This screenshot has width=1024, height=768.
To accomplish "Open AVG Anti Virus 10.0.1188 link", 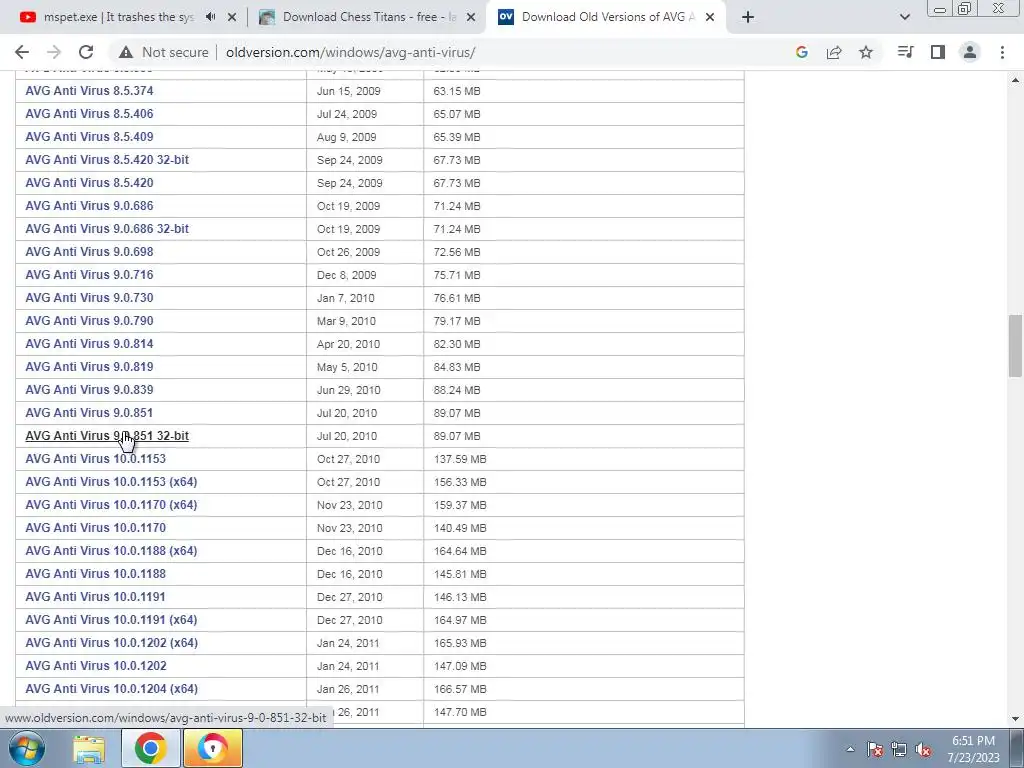I will click(95, 574).
